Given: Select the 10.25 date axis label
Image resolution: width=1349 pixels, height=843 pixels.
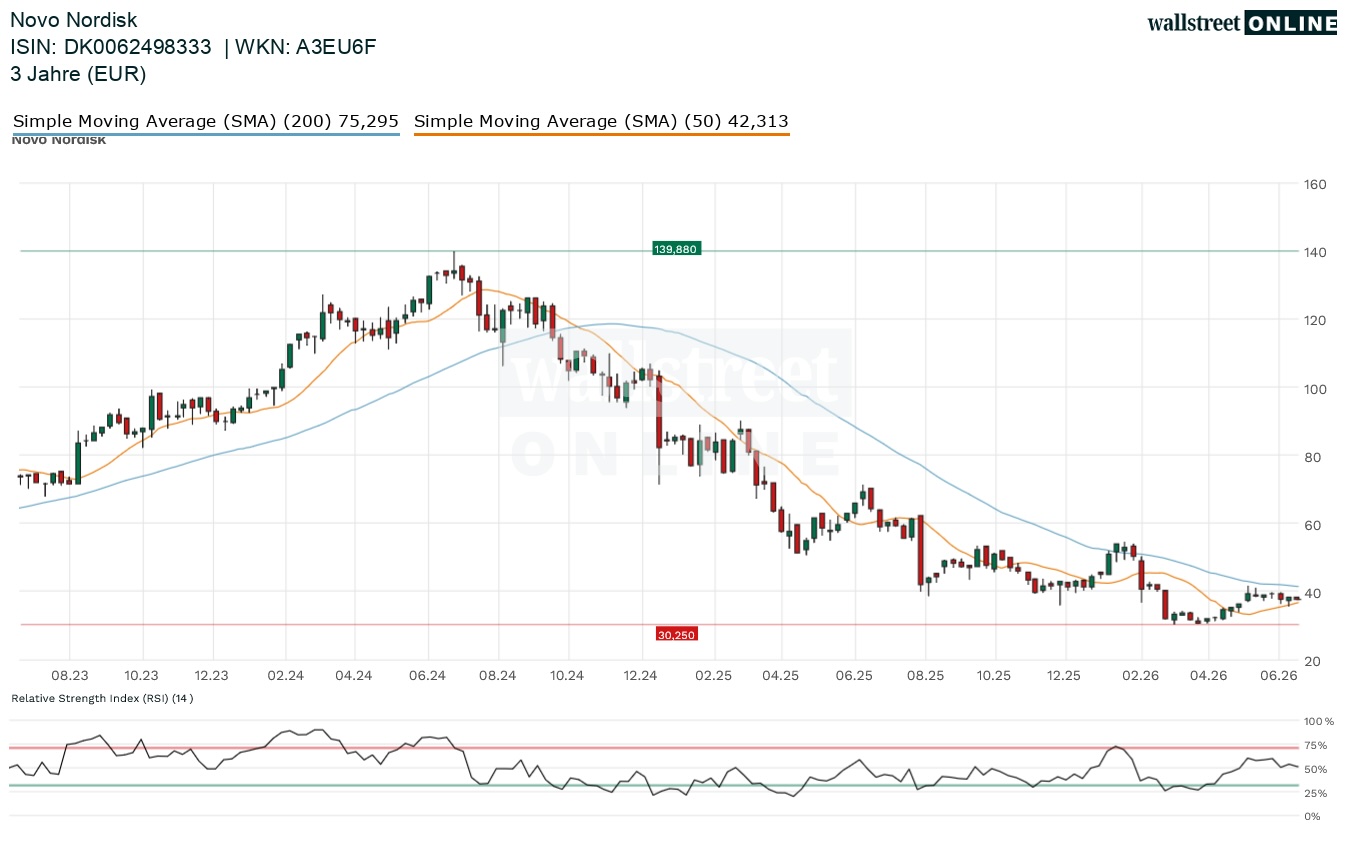Looking at the screenshot, I should pos(995,676).
